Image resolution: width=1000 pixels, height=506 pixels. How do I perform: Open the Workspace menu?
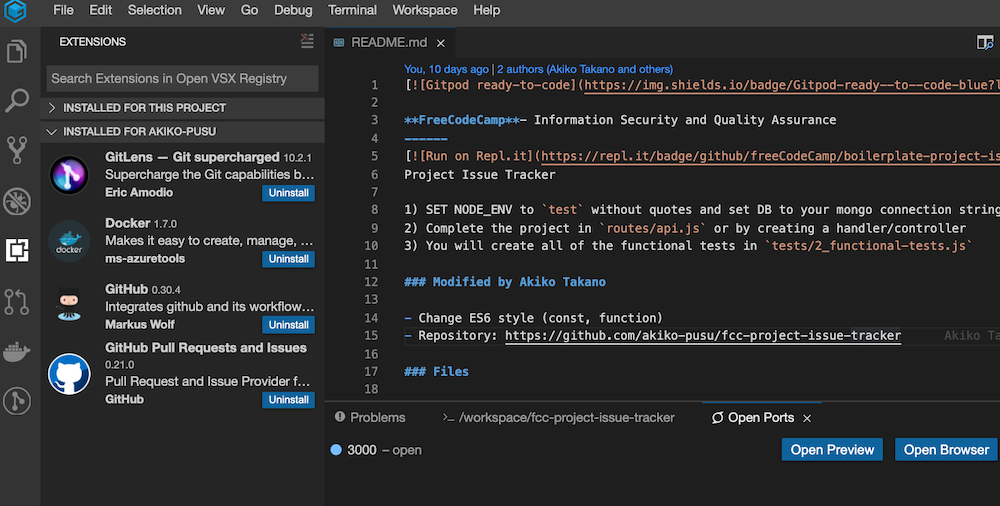[x=425, y=10]
